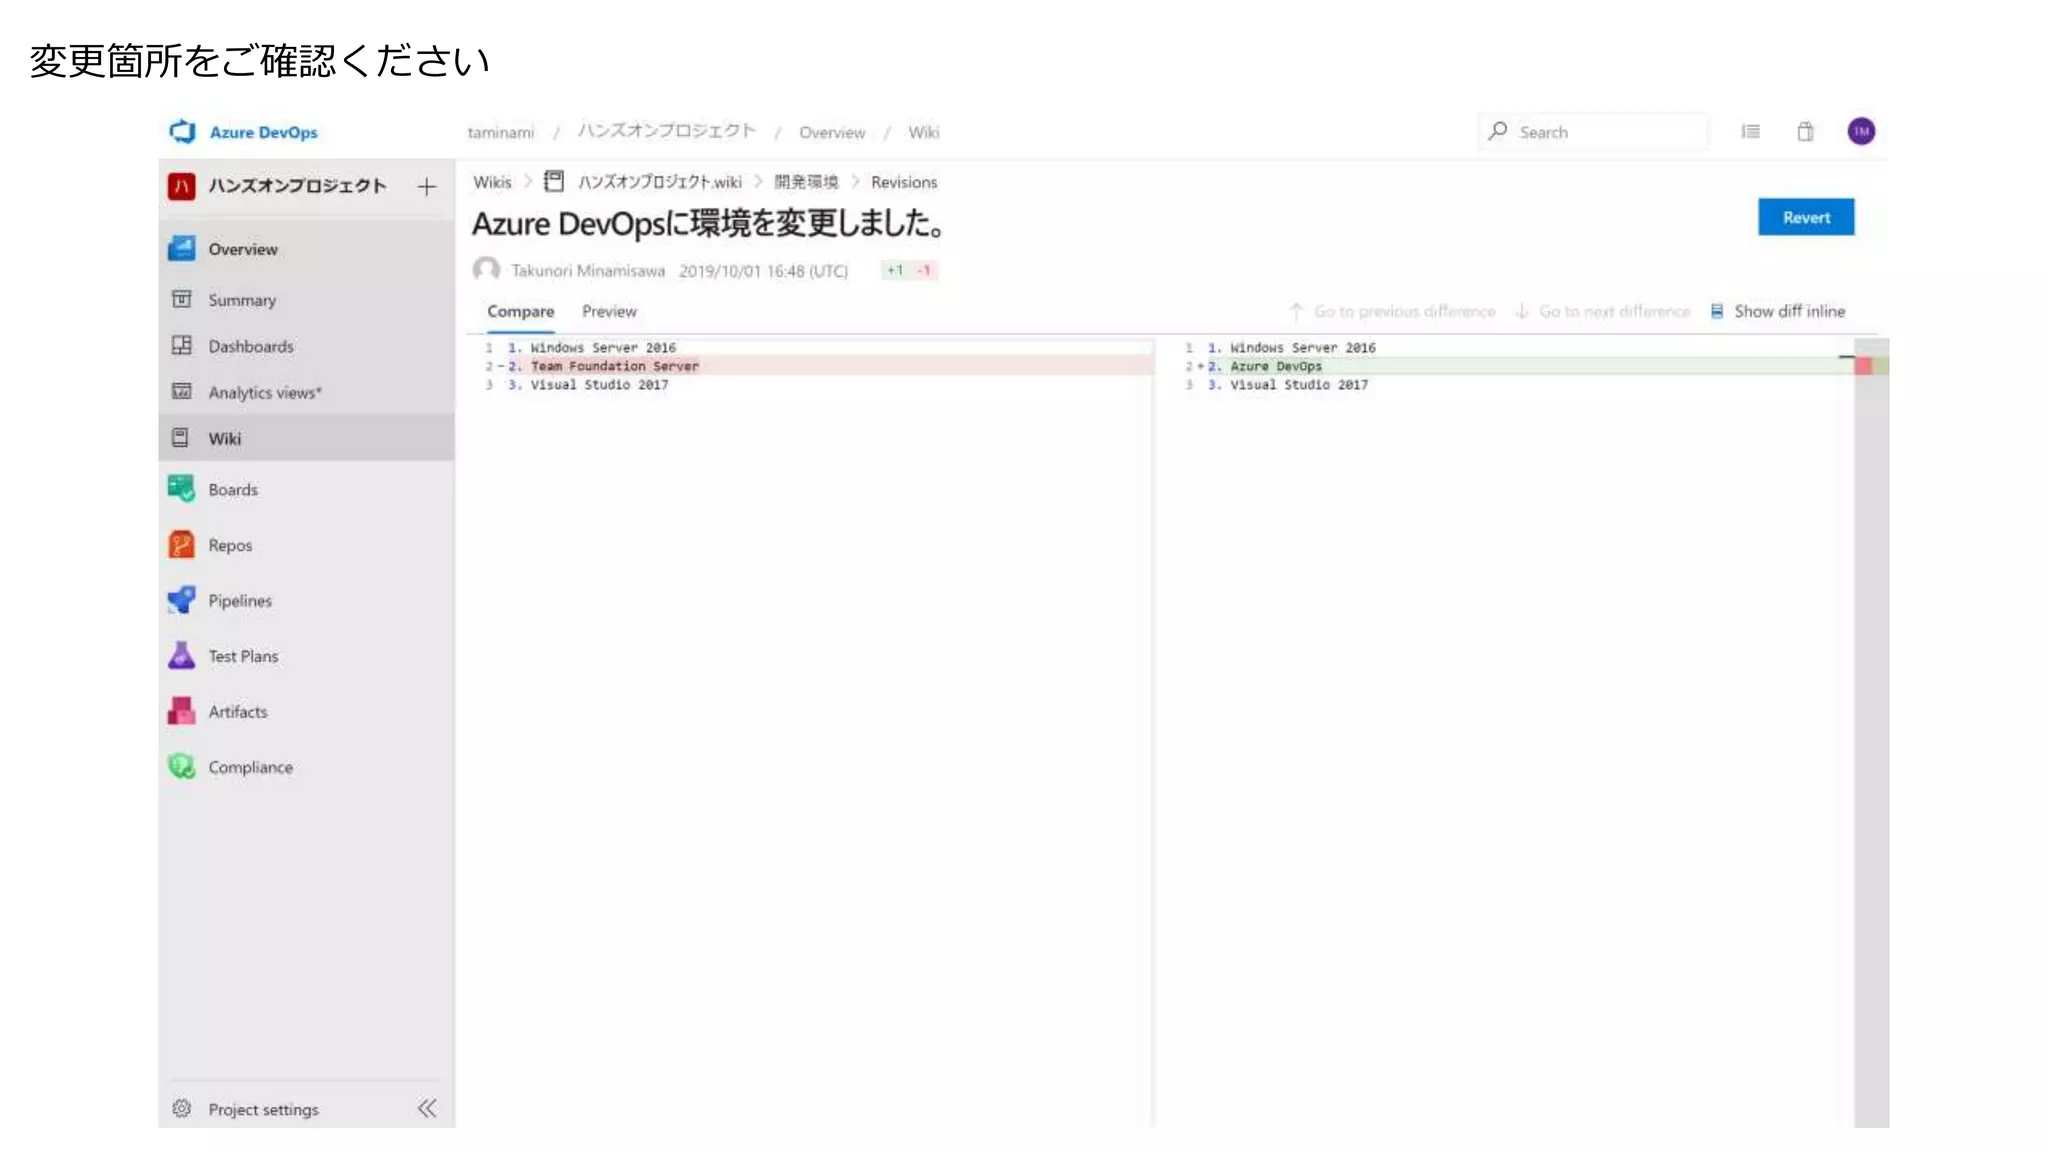Click the ハンズオンプロジェクト sidebar project title
Viewport: 2048px width, 1152px height.
point(297,186)
